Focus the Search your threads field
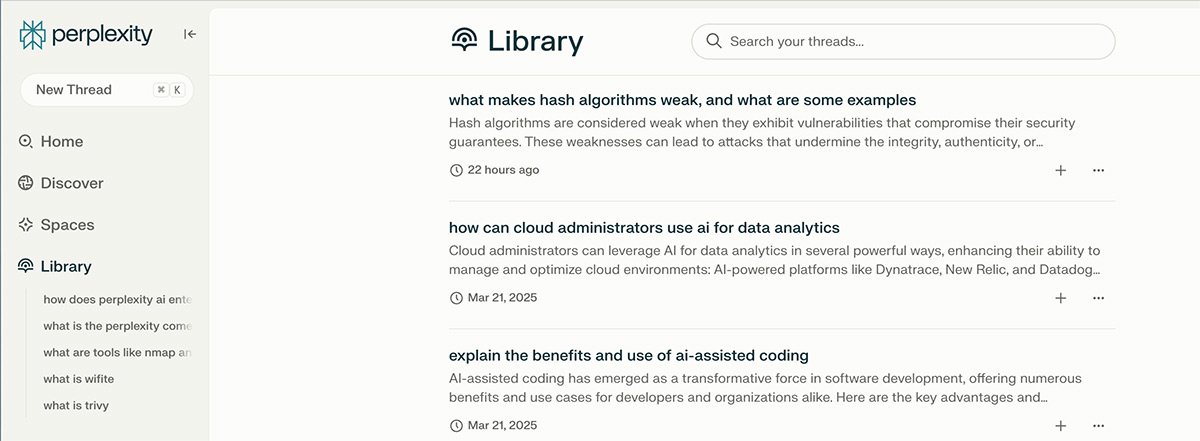This screenshot has width=1200, height=441. pyautogui.click(x=910, y=41)
